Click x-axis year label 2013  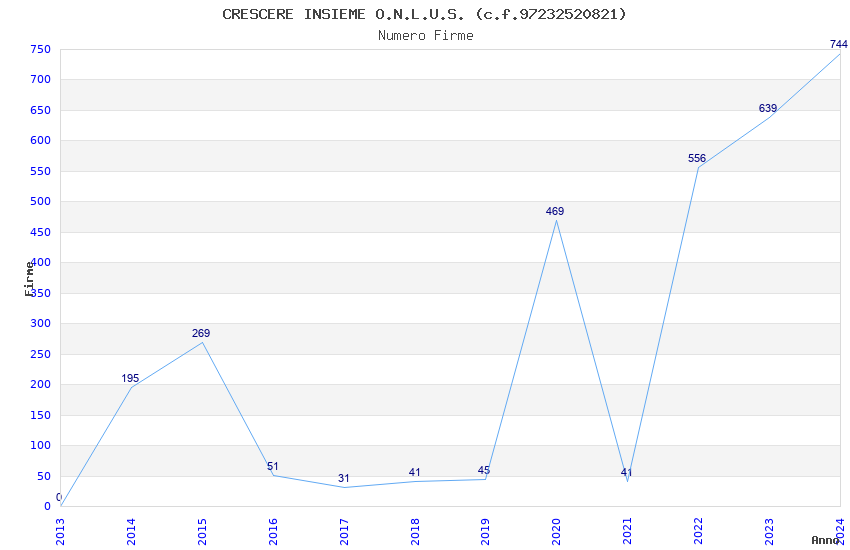(60, 532)
